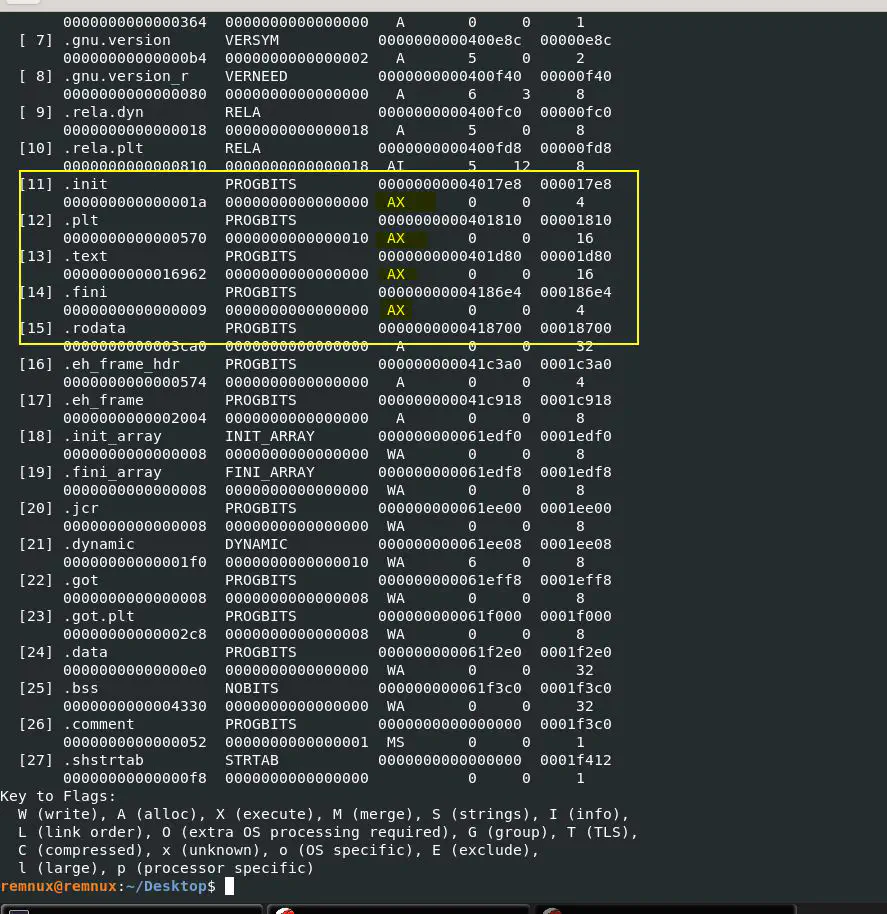The height and width of the screenshot is (914, 887).
Task: Click the .gnu.version_r section name
Action: tap(116, 76)
